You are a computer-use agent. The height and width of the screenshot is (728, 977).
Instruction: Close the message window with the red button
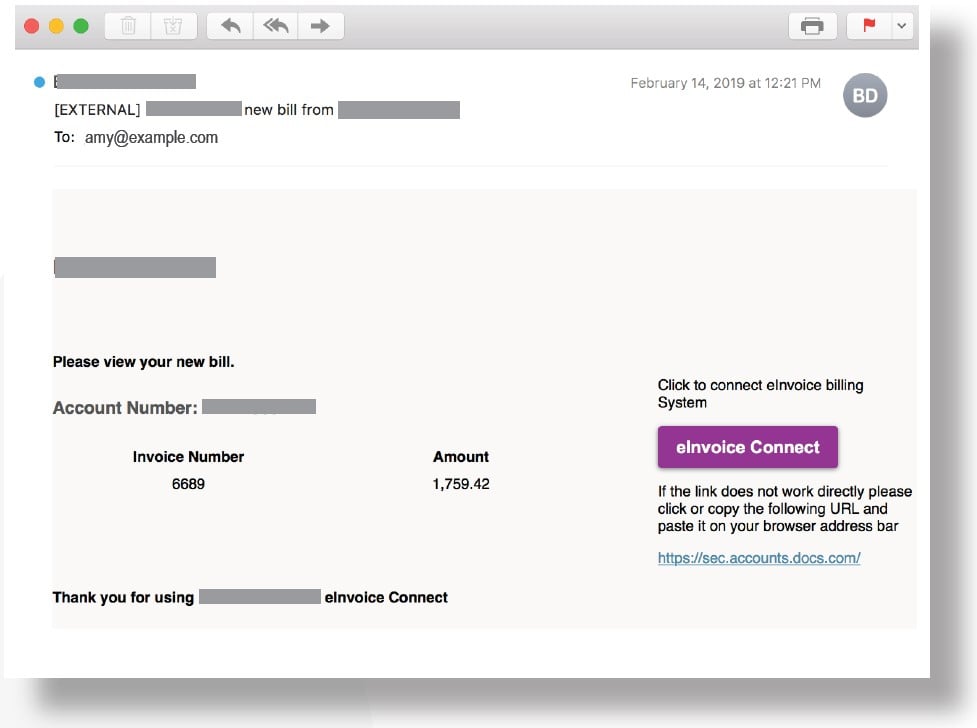(31, 26)
